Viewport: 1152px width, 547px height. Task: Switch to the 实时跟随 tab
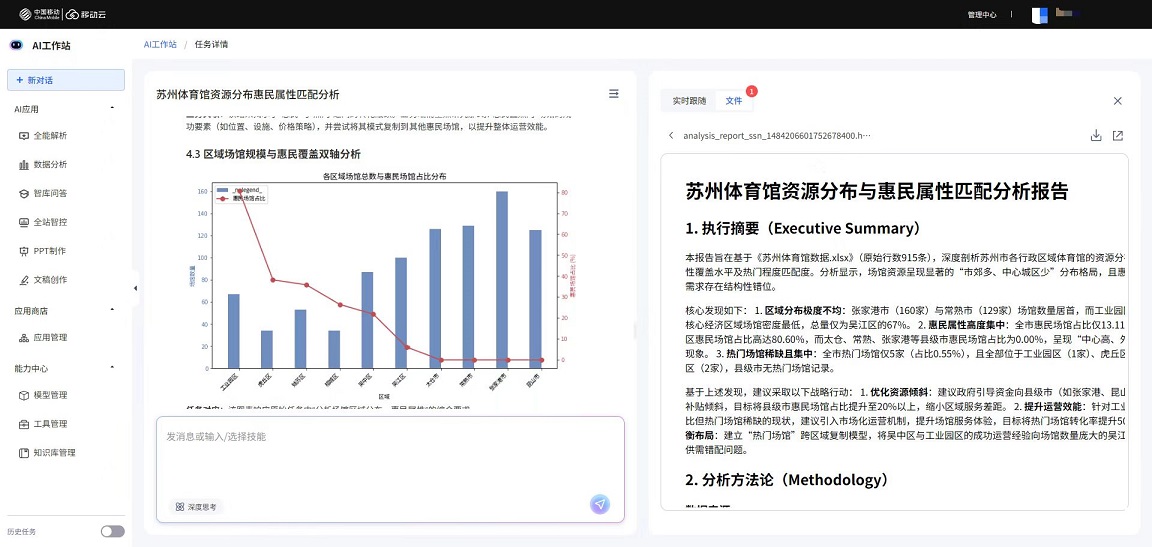[x=689, y=101]
